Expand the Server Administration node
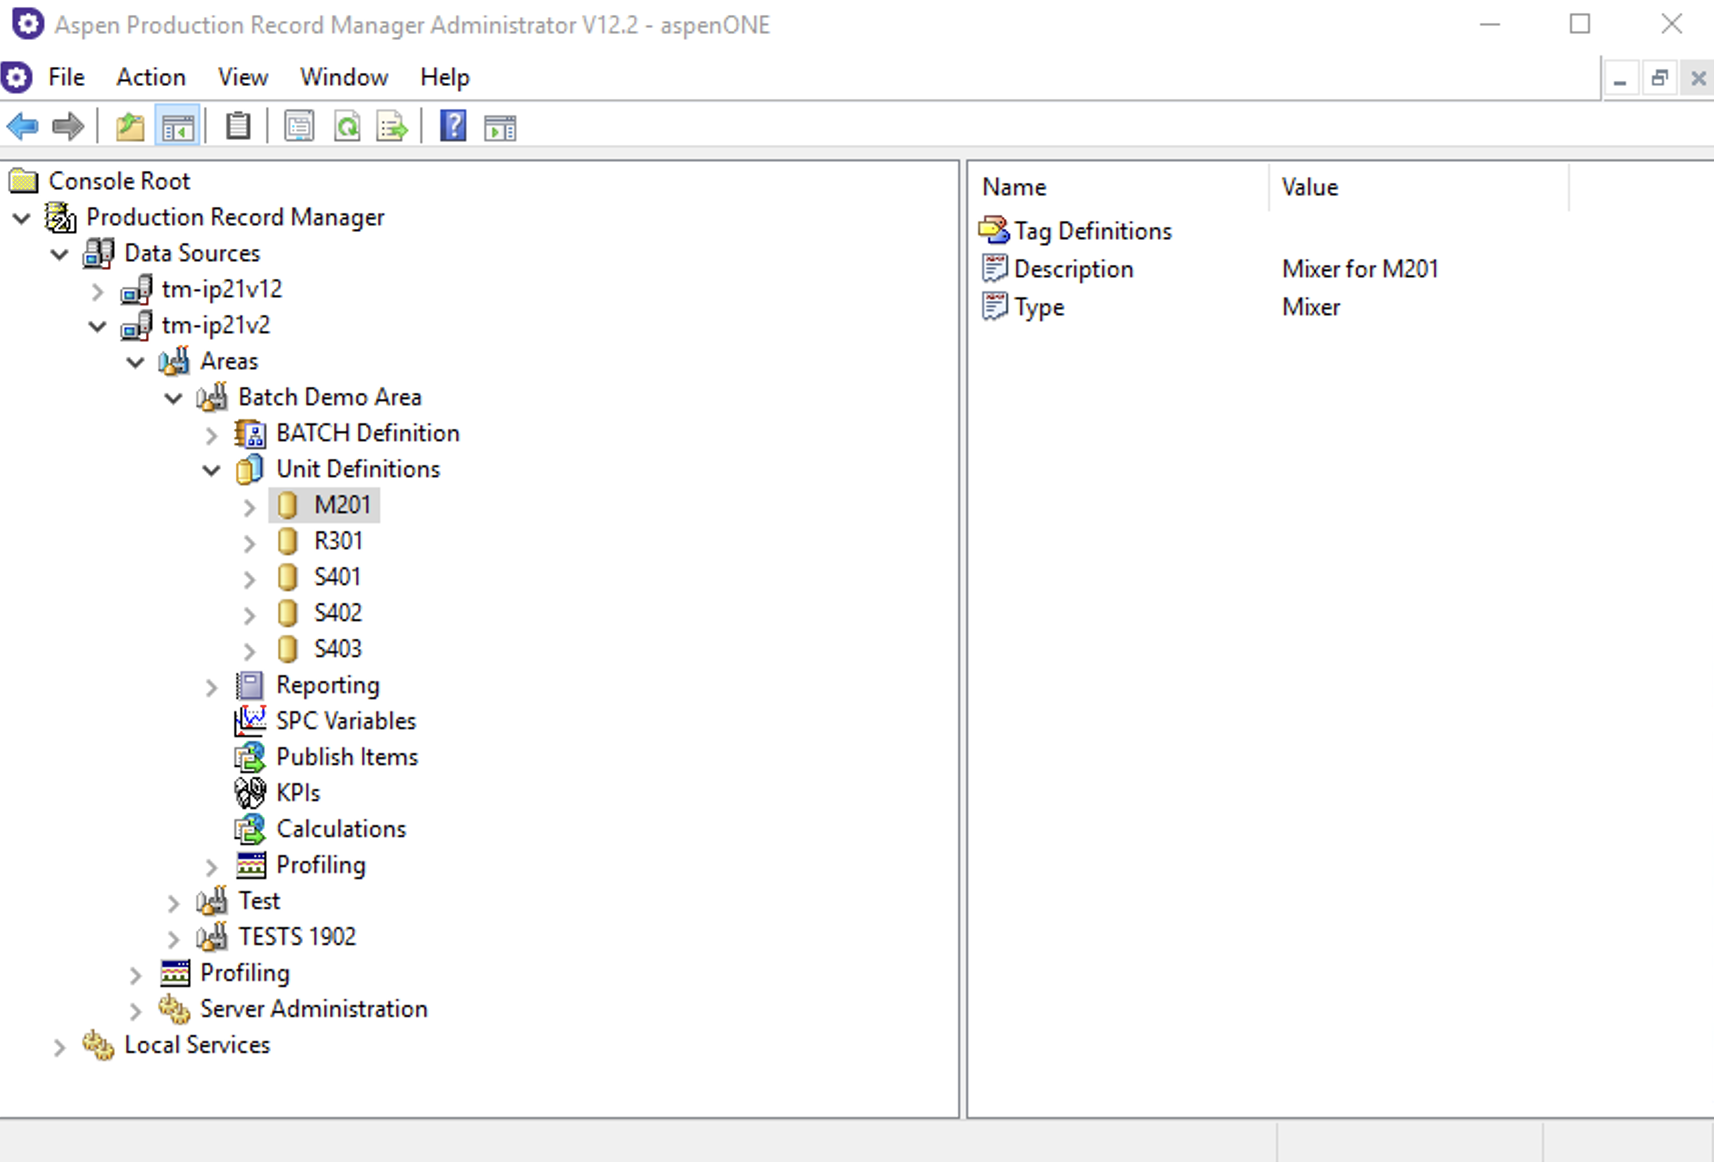 (135, 1011)
